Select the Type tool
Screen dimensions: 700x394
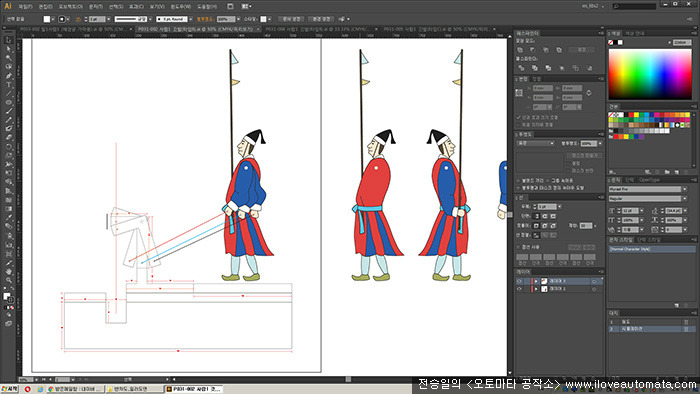point(8,85)
